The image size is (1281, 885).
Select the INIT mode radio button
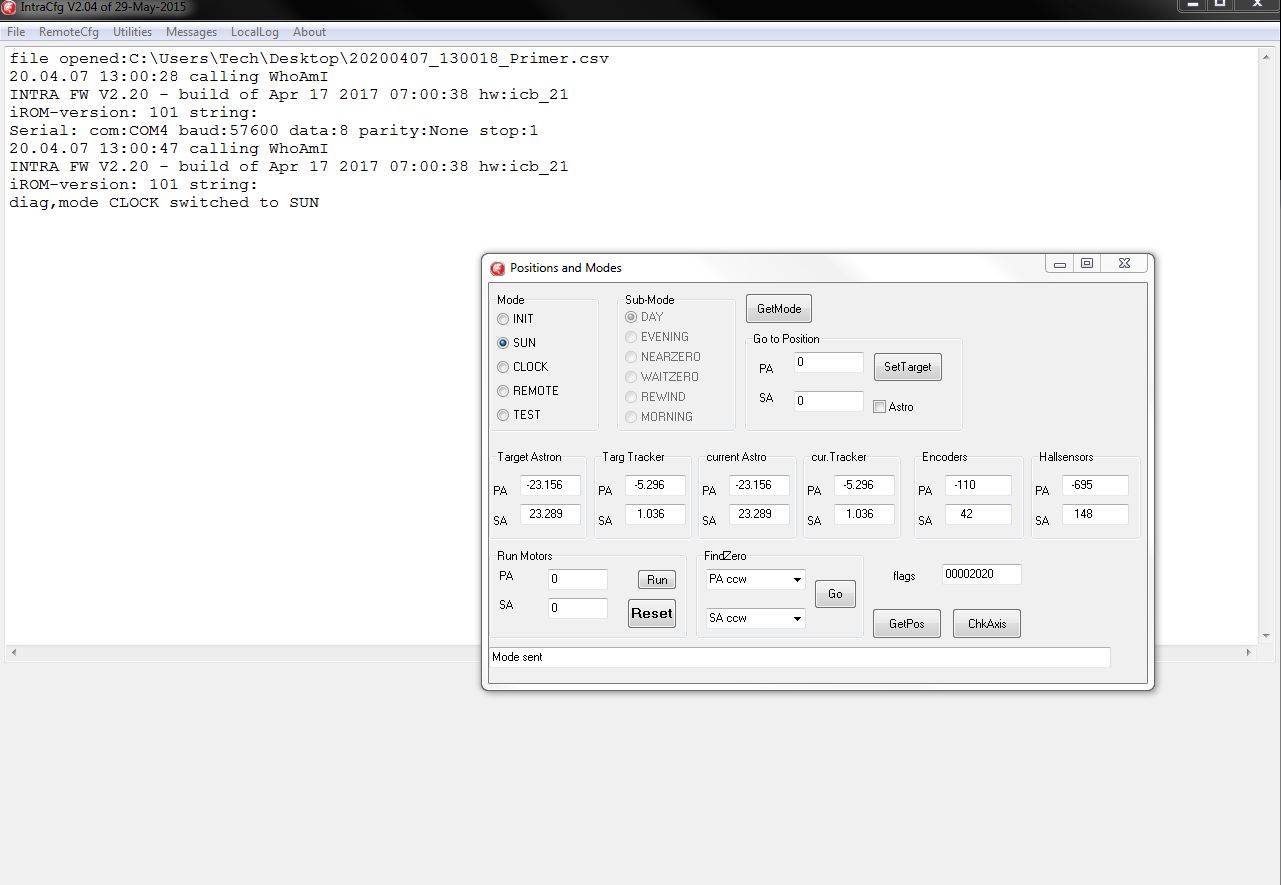pos(503,319)
